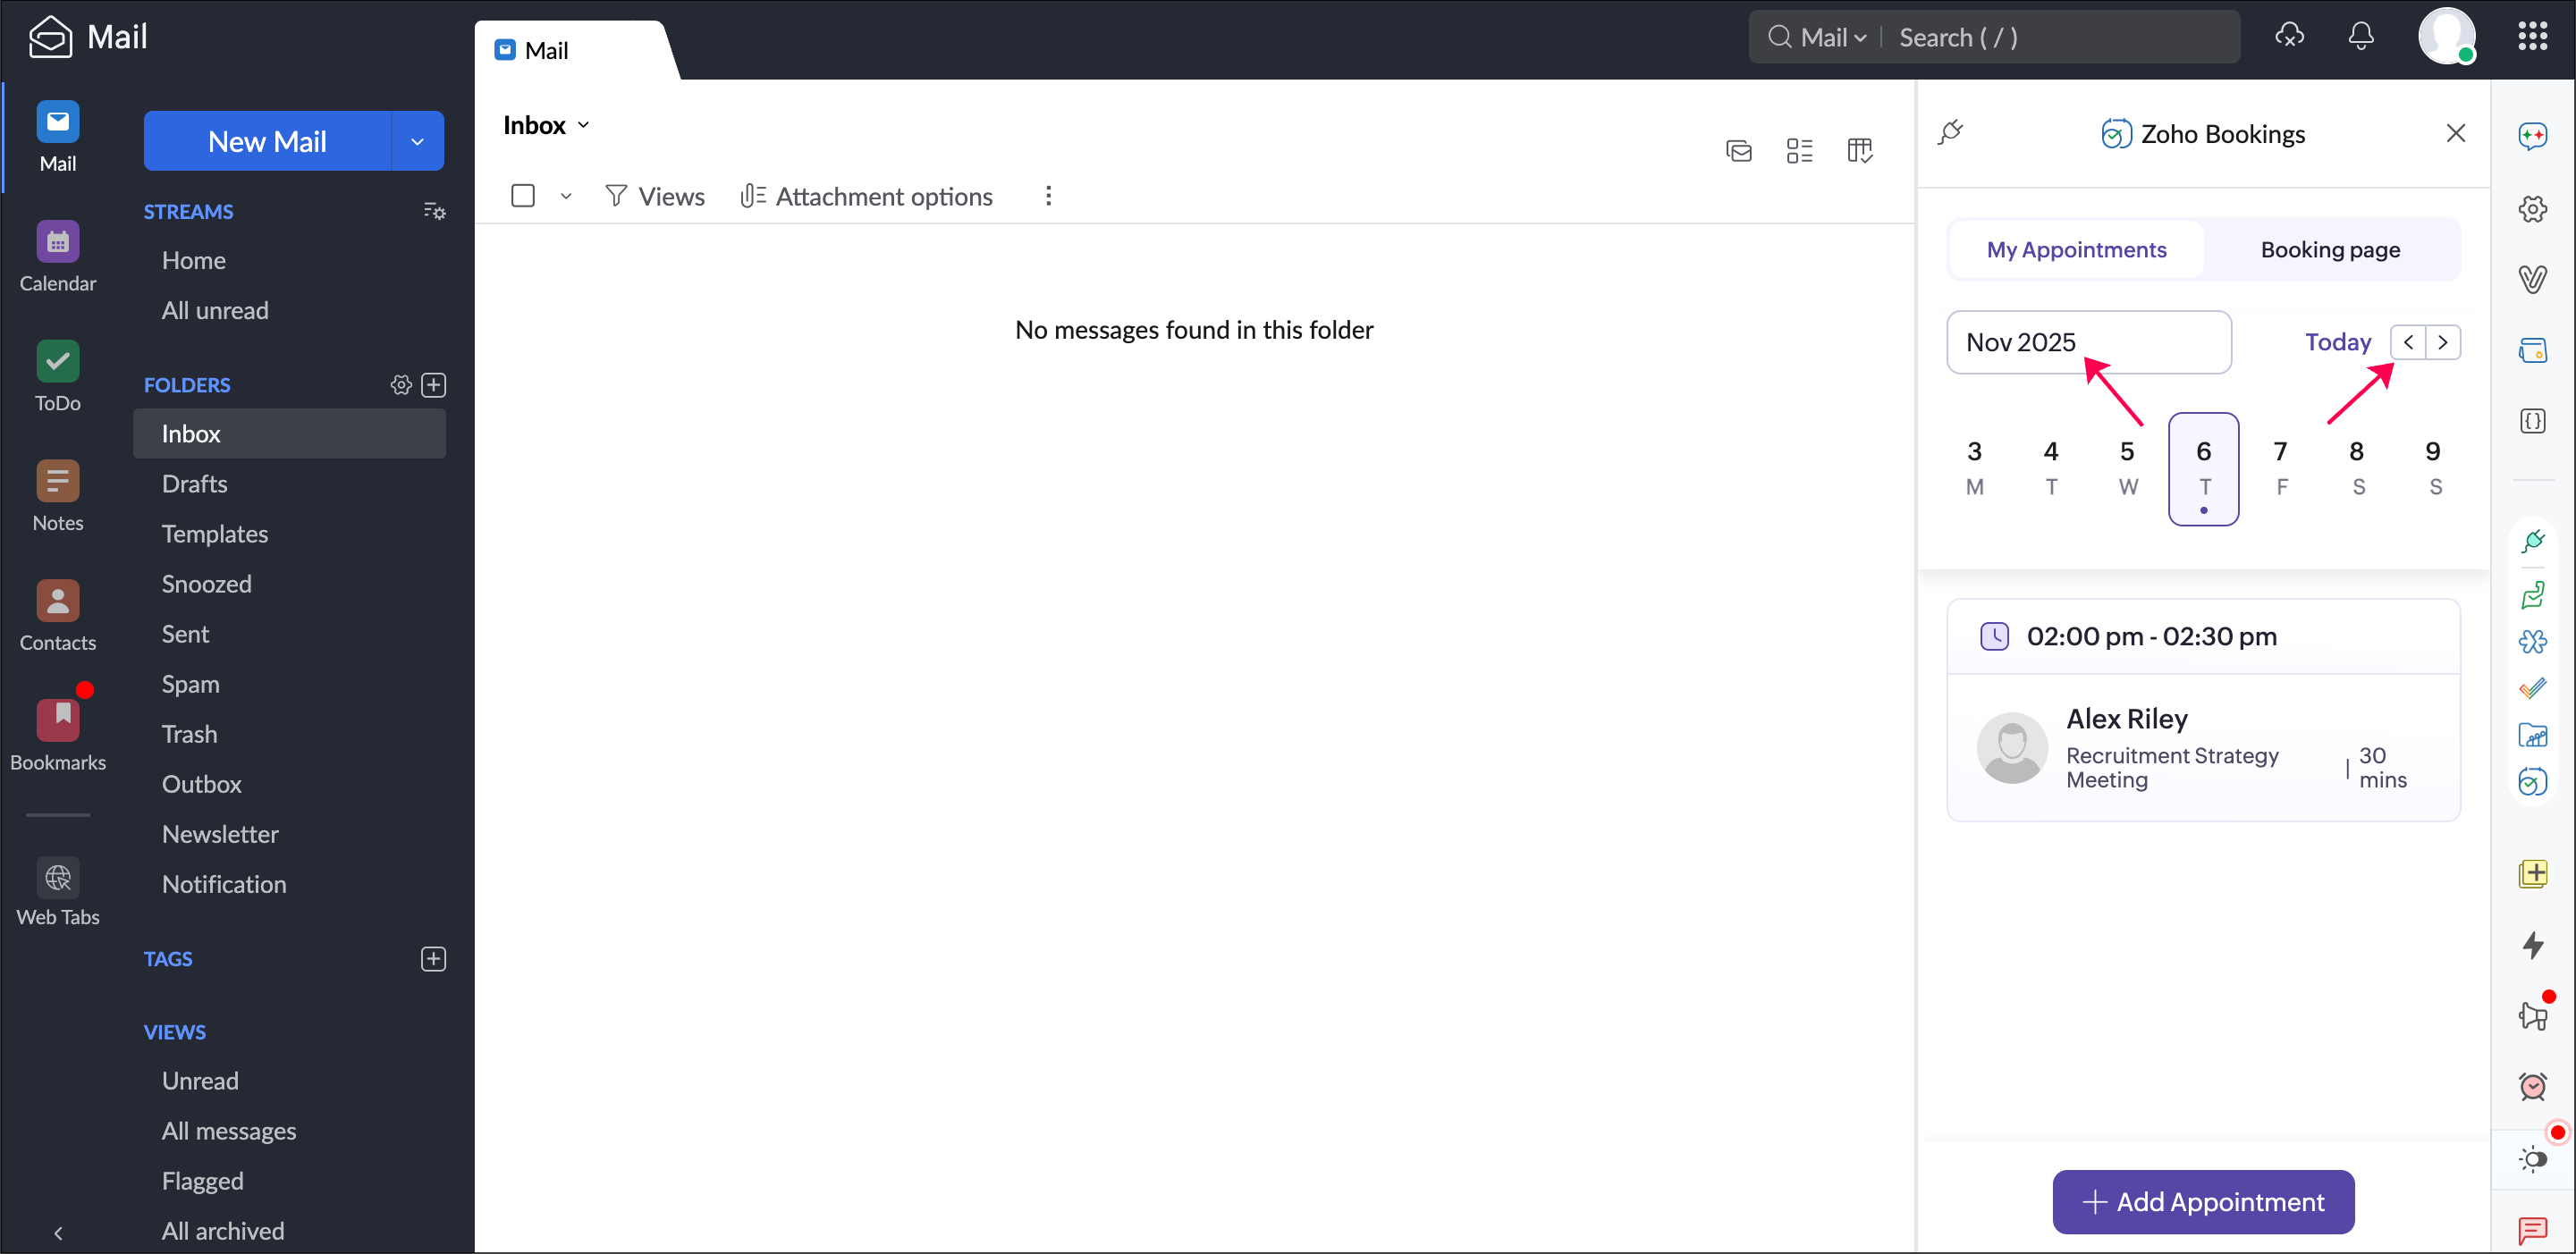The image size is (2576, 1254).
Task: Switch to the Booking page tab
Action: coord(2329,250)
